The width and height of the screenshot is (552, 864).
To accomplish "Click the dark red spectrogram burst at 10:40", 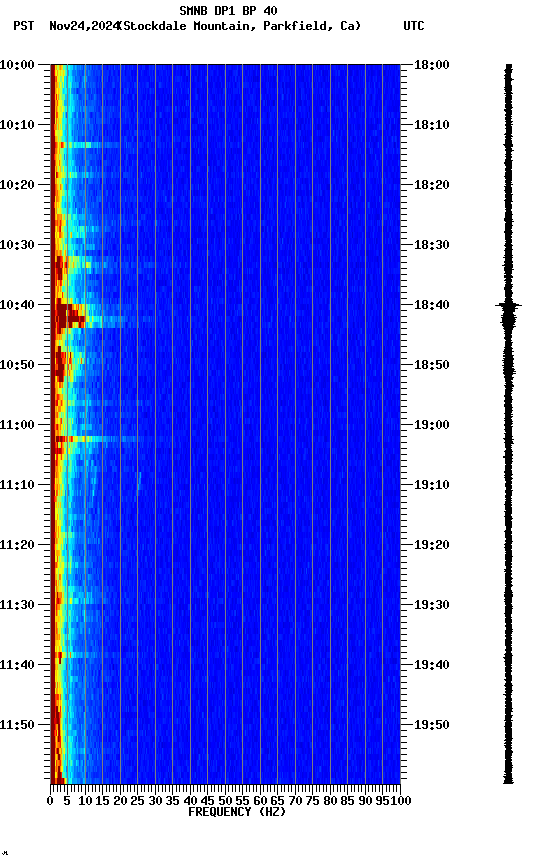I will pyautogui.click(x=69, y=315).
